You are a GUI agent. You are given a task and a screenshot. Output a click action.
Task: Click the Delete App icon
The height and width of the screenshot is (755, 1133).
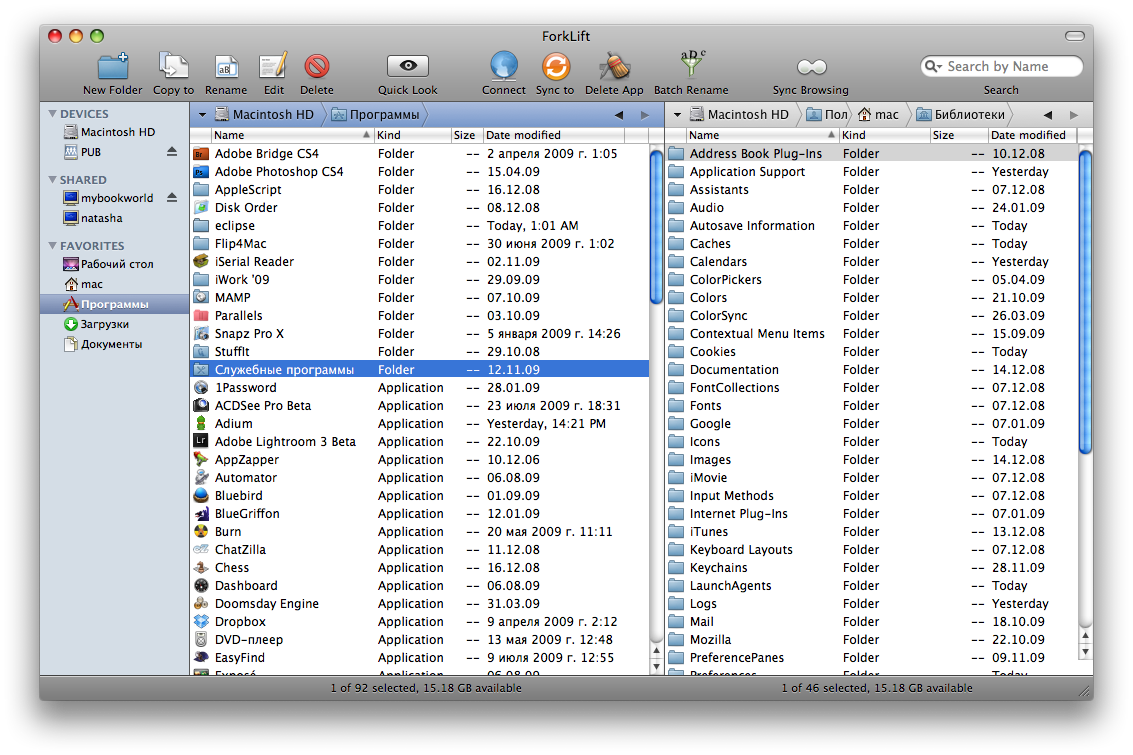click(614, 66)
